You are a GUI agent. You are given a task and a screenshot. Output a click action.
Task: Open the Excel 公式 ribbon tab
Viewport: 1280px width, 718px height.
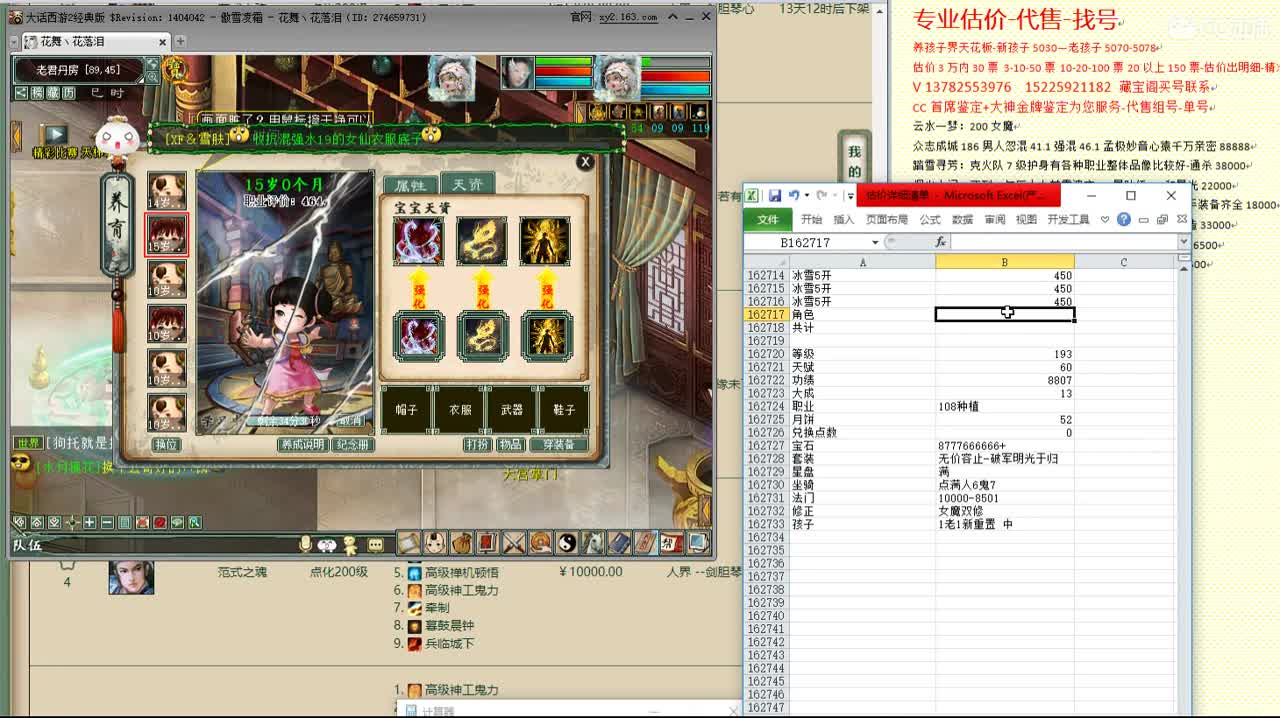[x=930, y=219]
